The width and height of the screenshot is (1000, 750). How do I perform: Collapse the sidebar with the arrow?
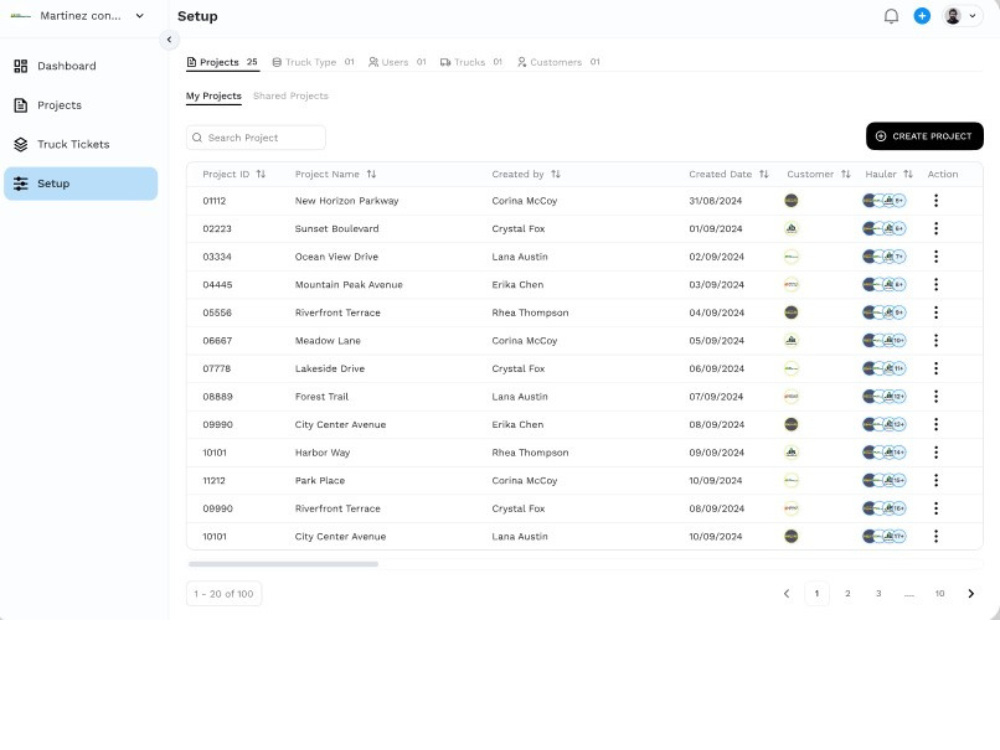pyautogui.click(x=169, y=40)
